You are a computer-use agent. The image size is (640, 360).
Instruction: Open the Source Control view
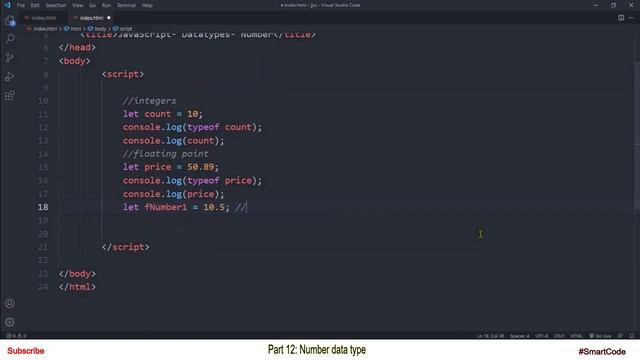click(10, 58)
